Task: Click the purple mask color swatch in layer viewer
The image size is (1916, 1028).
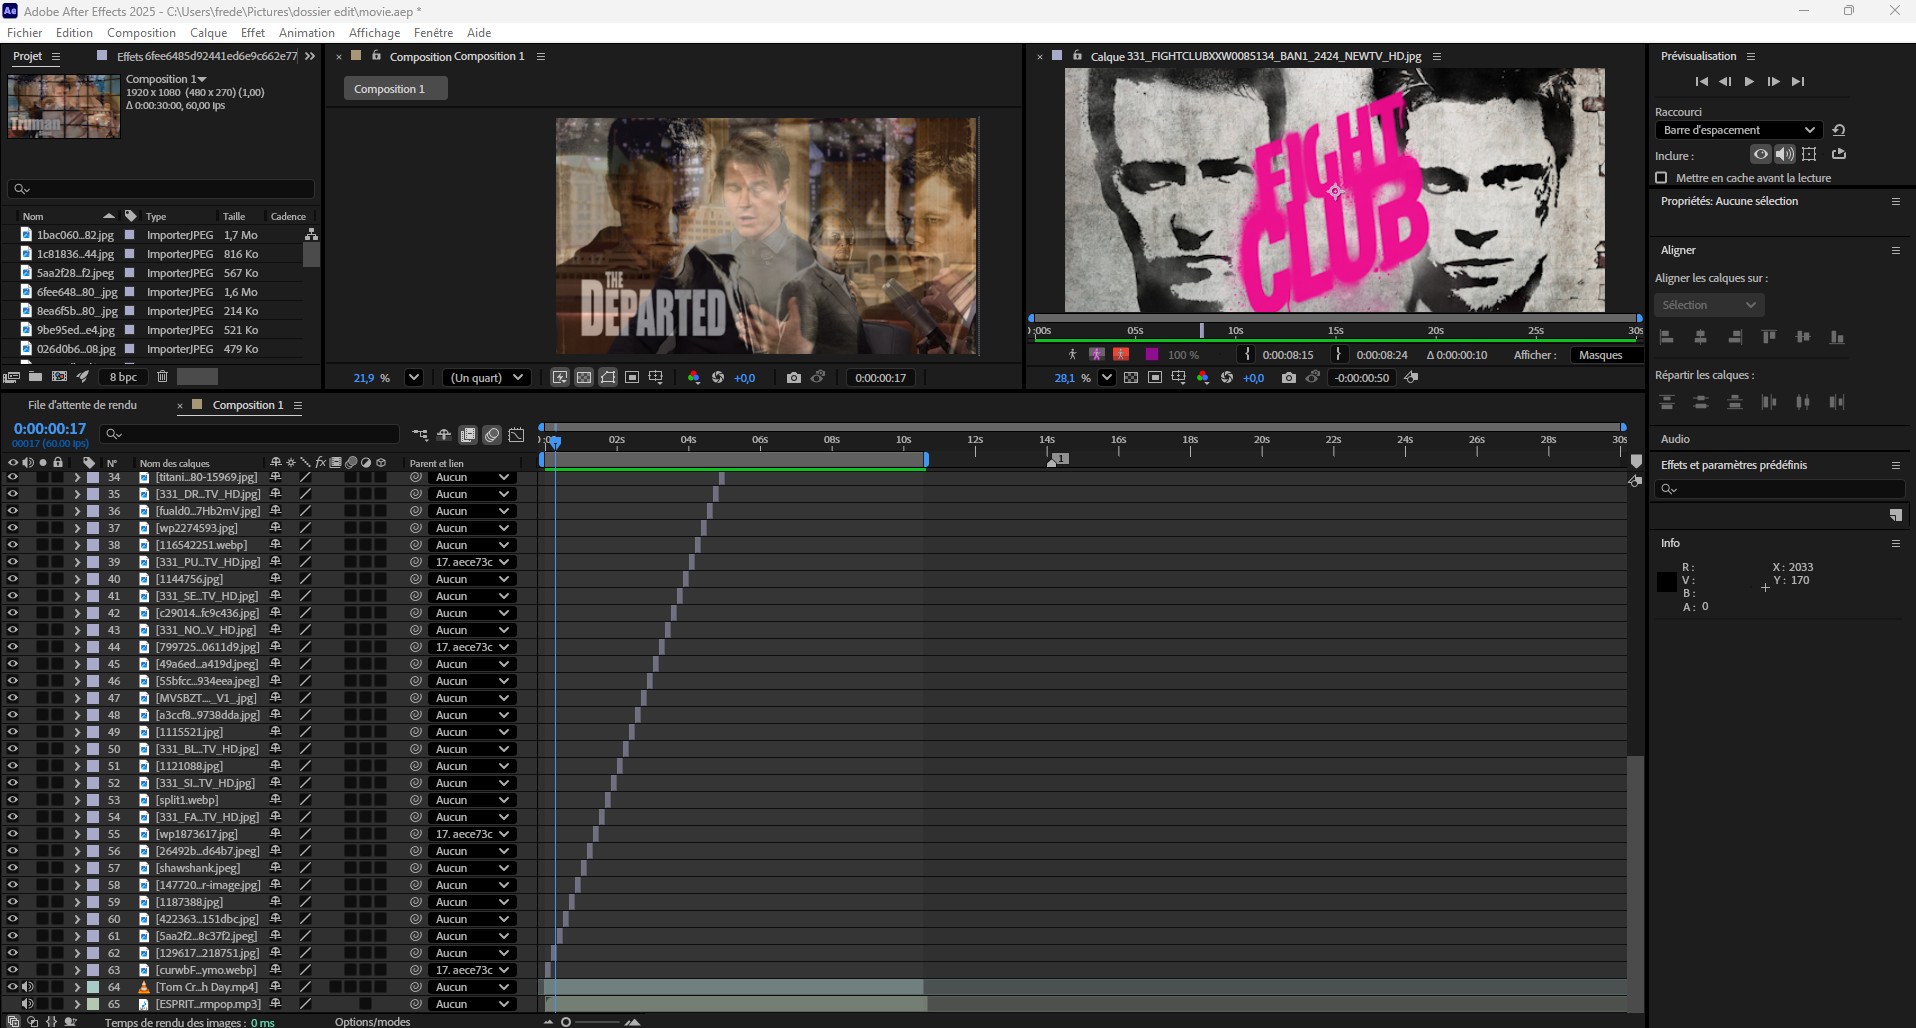Action: pyautogui.click(x=1152, y=355)
